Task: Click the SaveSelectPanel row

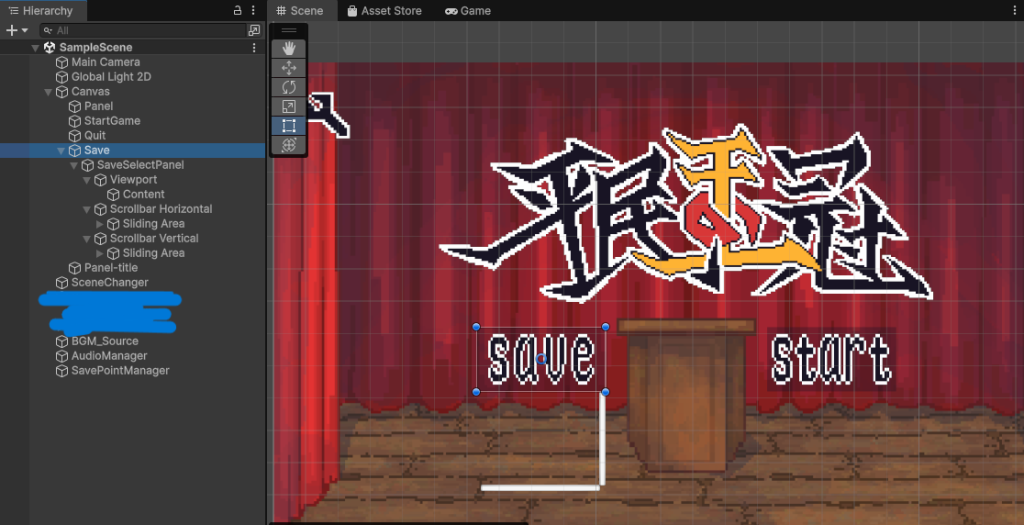Action: tap(133, 165)
